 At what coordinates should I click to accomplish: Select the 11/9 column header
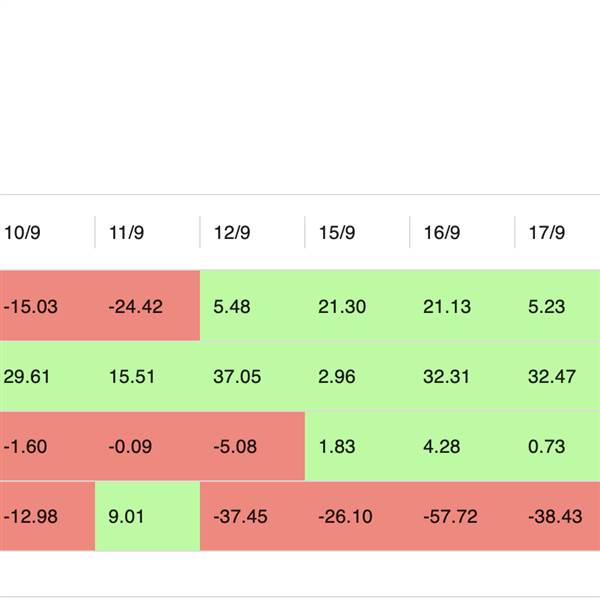(127, 233)
